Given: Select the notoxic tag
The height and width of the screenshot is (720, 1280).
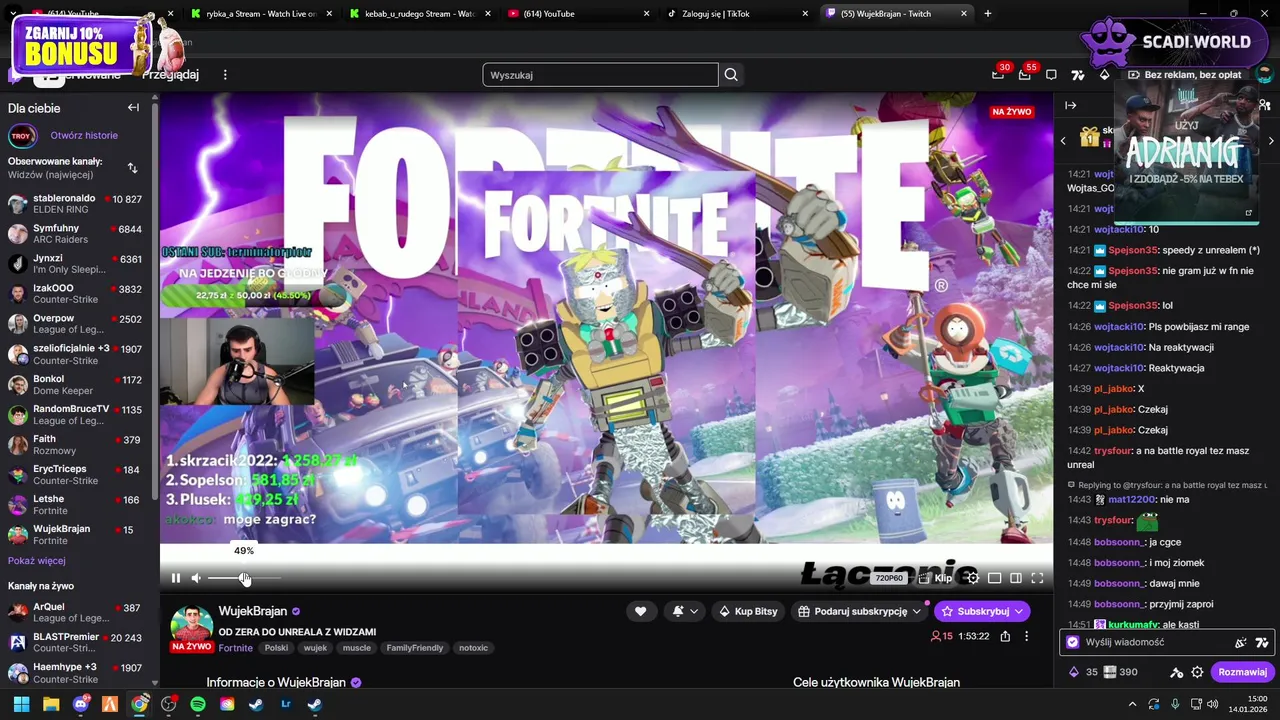Looking at the screenshot, I should pyautogui.click(x=473, y=648).
